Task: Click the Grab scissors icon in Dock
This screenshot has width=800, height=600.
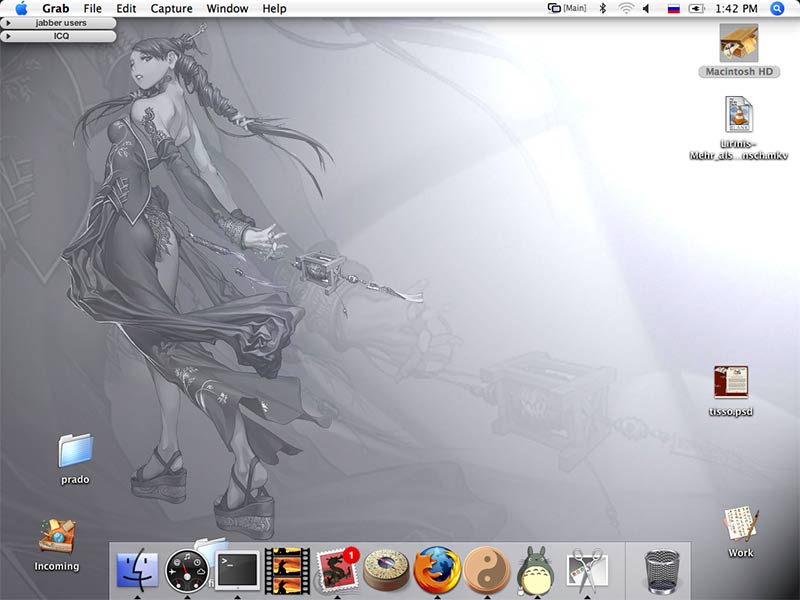Action: (587, 570)
